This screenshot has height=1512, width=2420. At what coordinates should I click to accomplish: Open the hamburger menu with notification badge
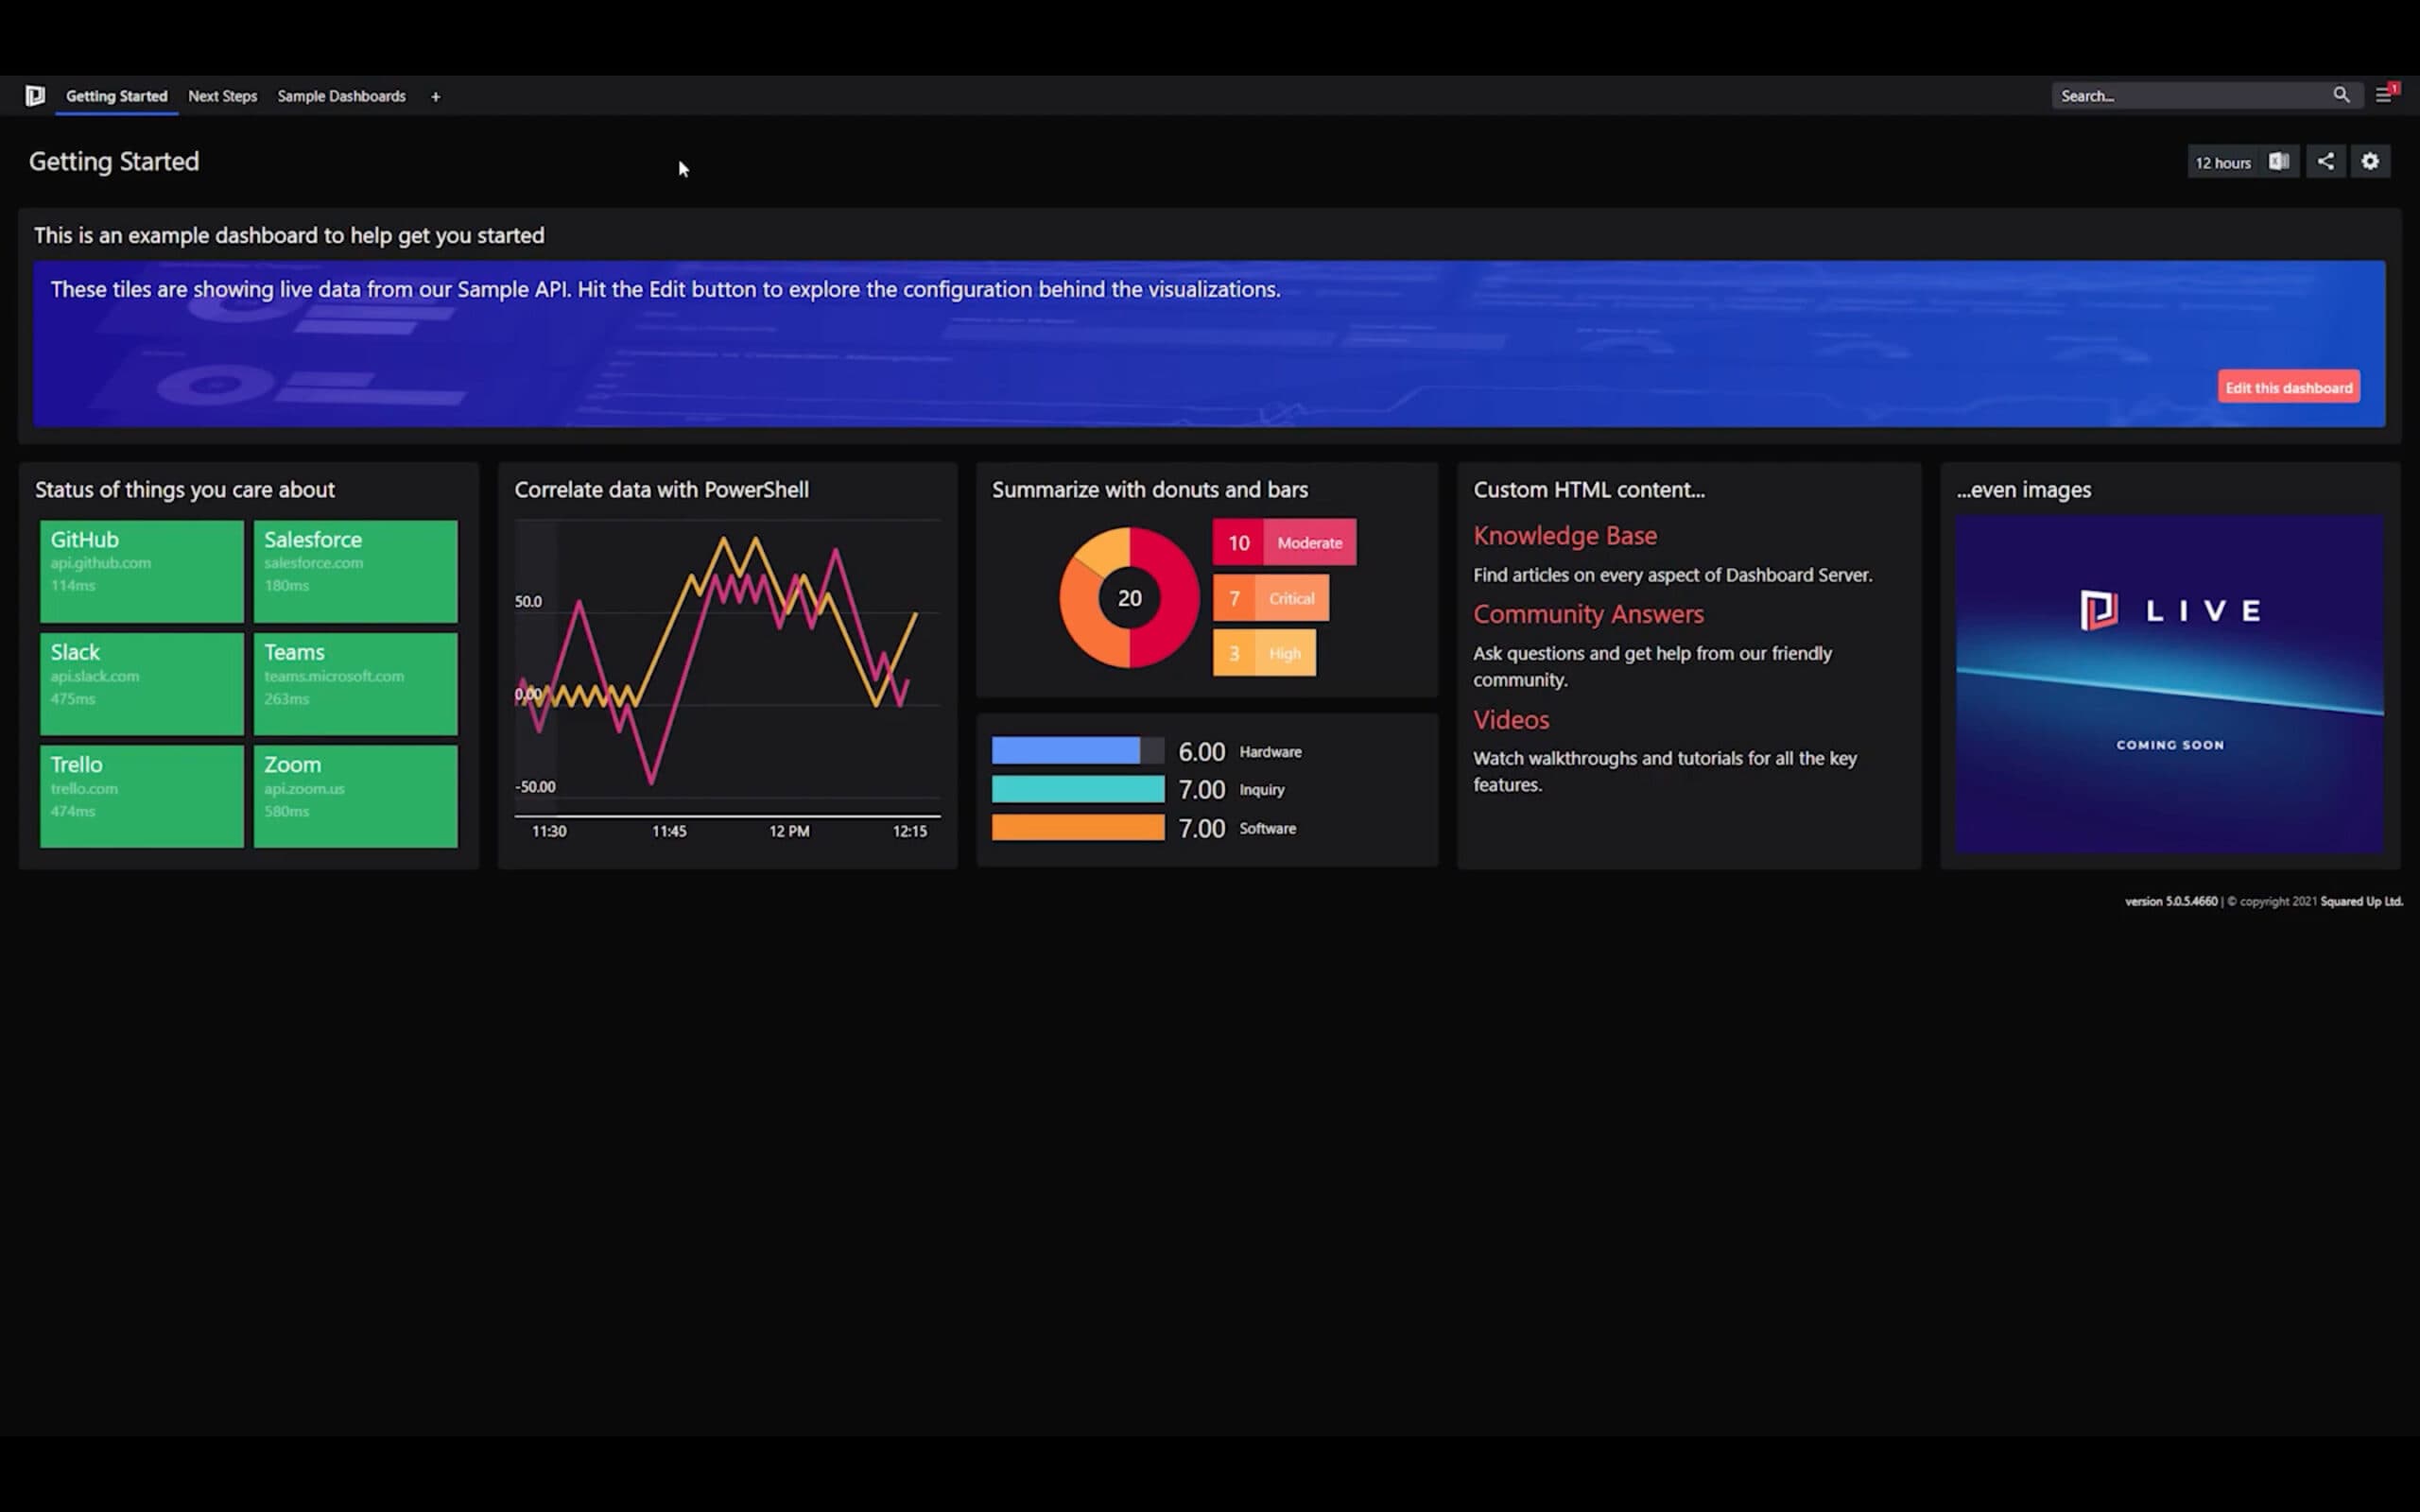(2386, 95)
